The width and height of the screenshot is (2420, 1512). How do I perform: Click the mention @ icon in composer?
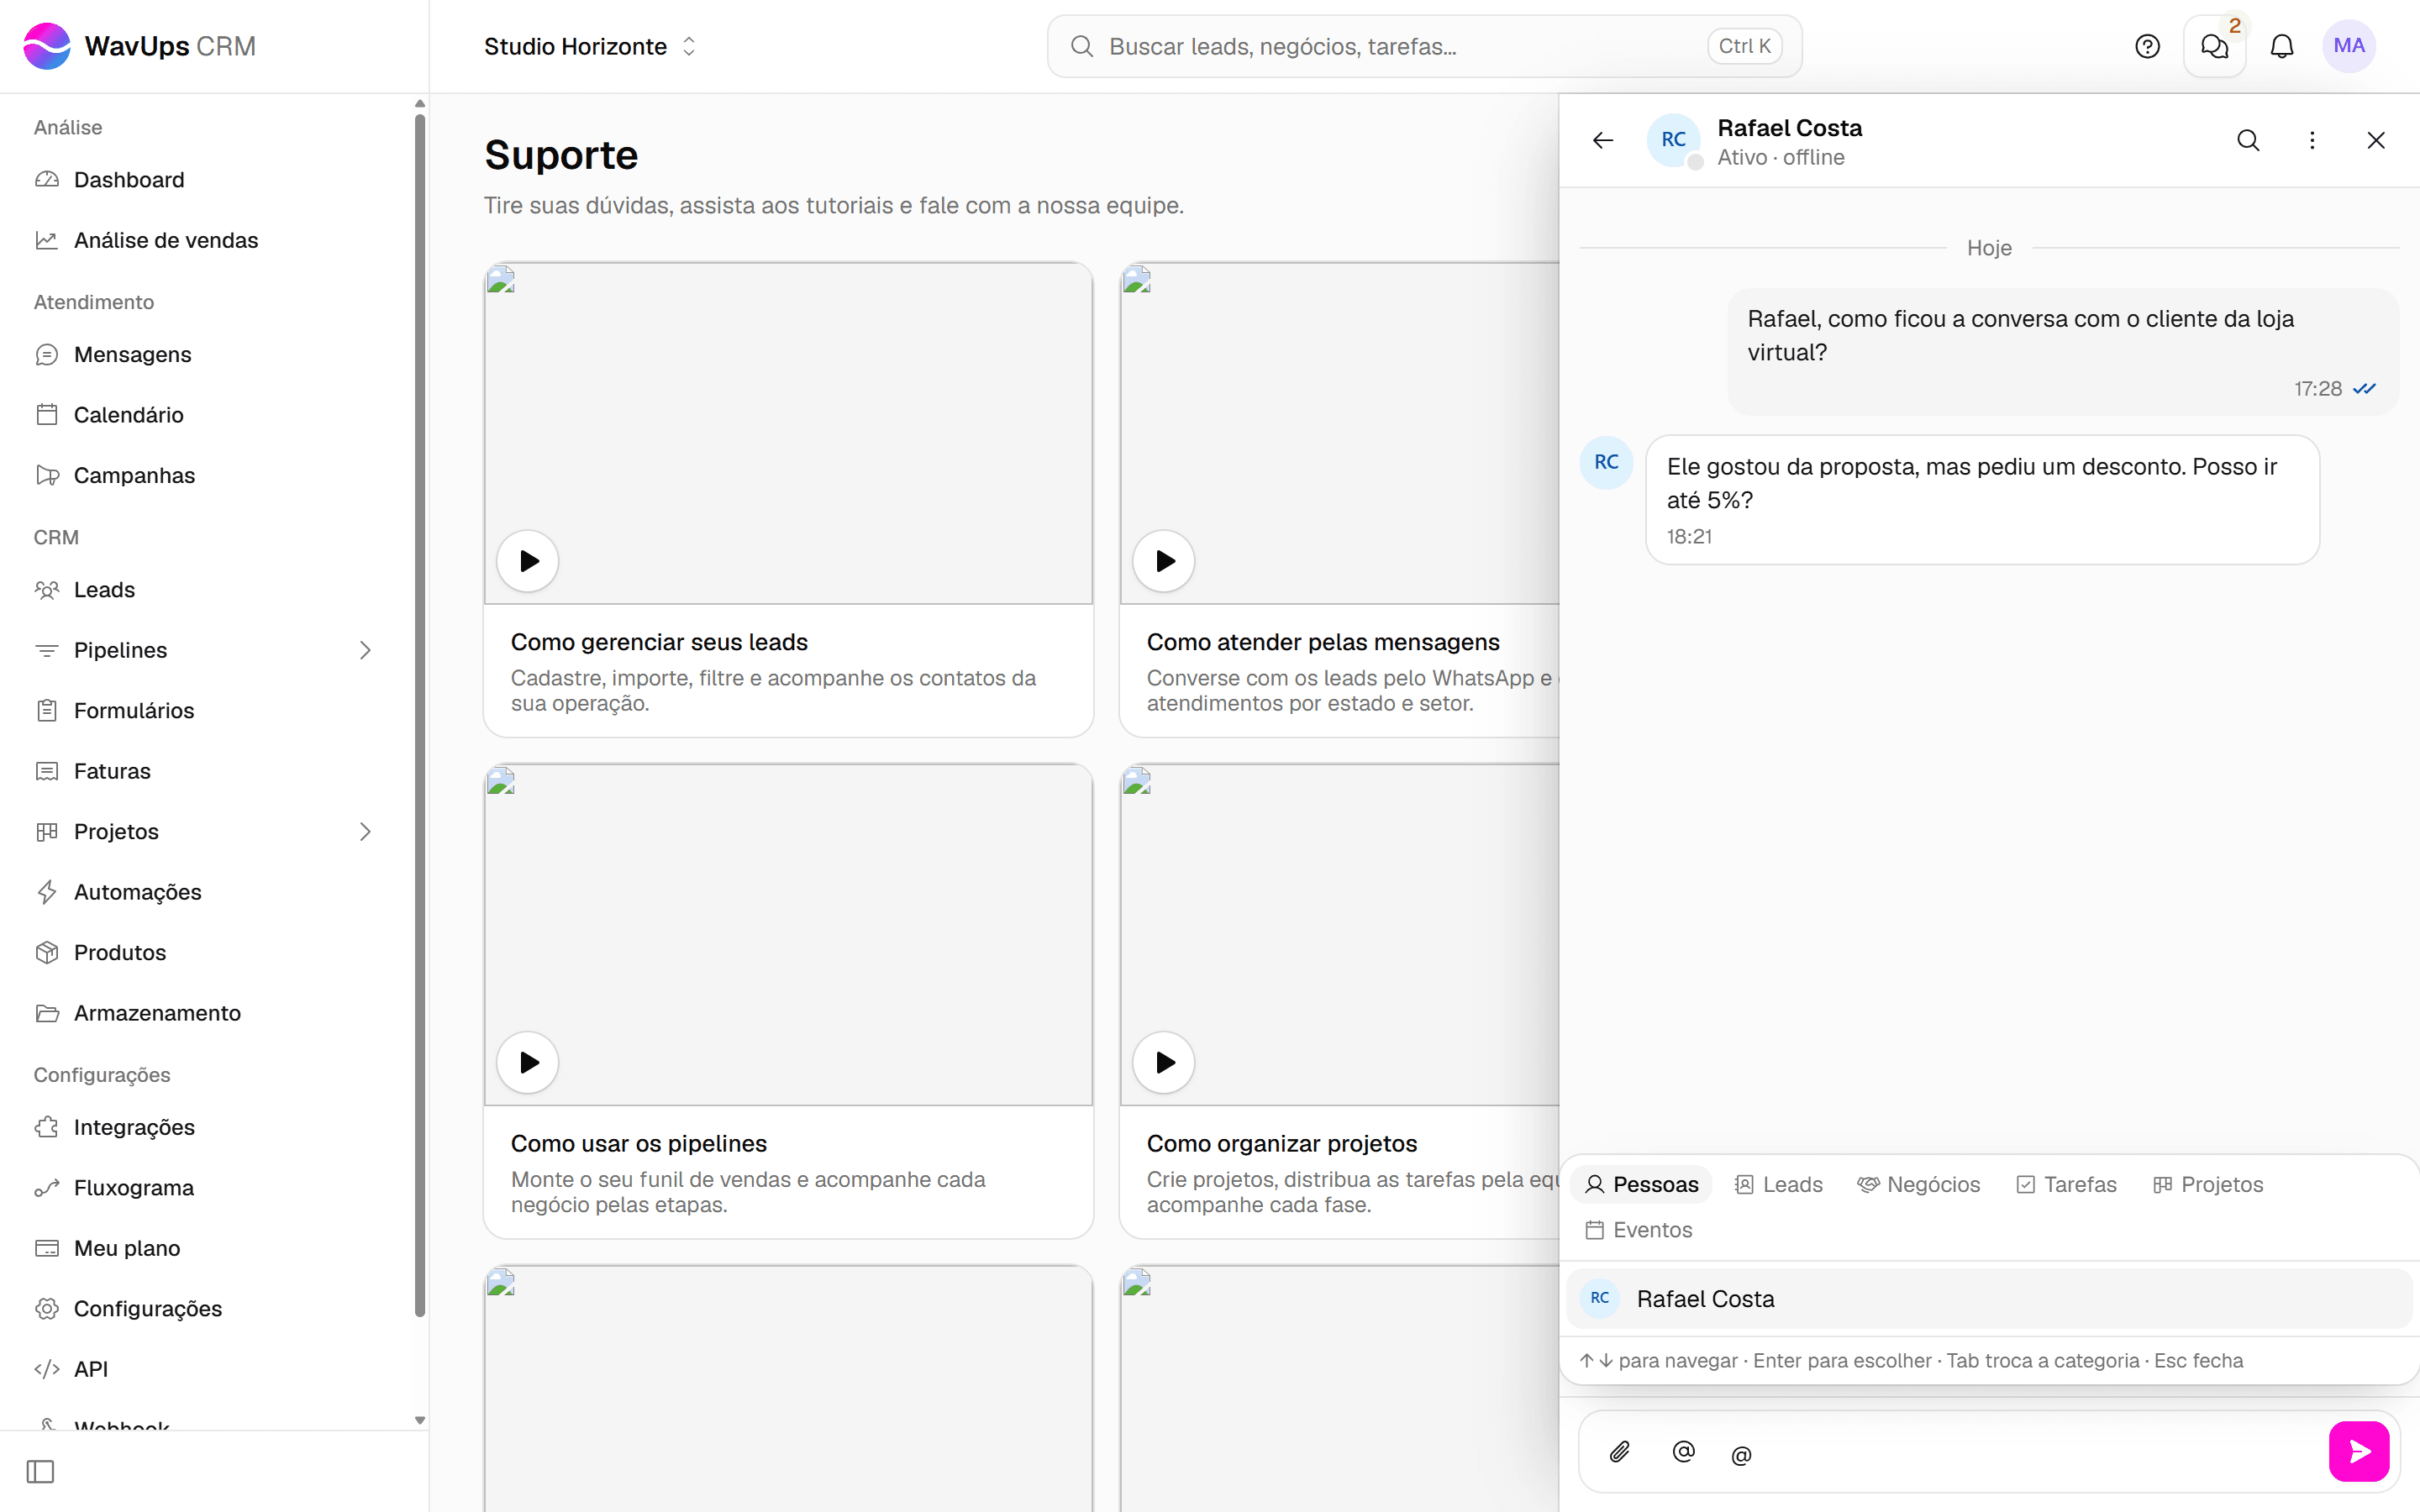[1684, 1451]
